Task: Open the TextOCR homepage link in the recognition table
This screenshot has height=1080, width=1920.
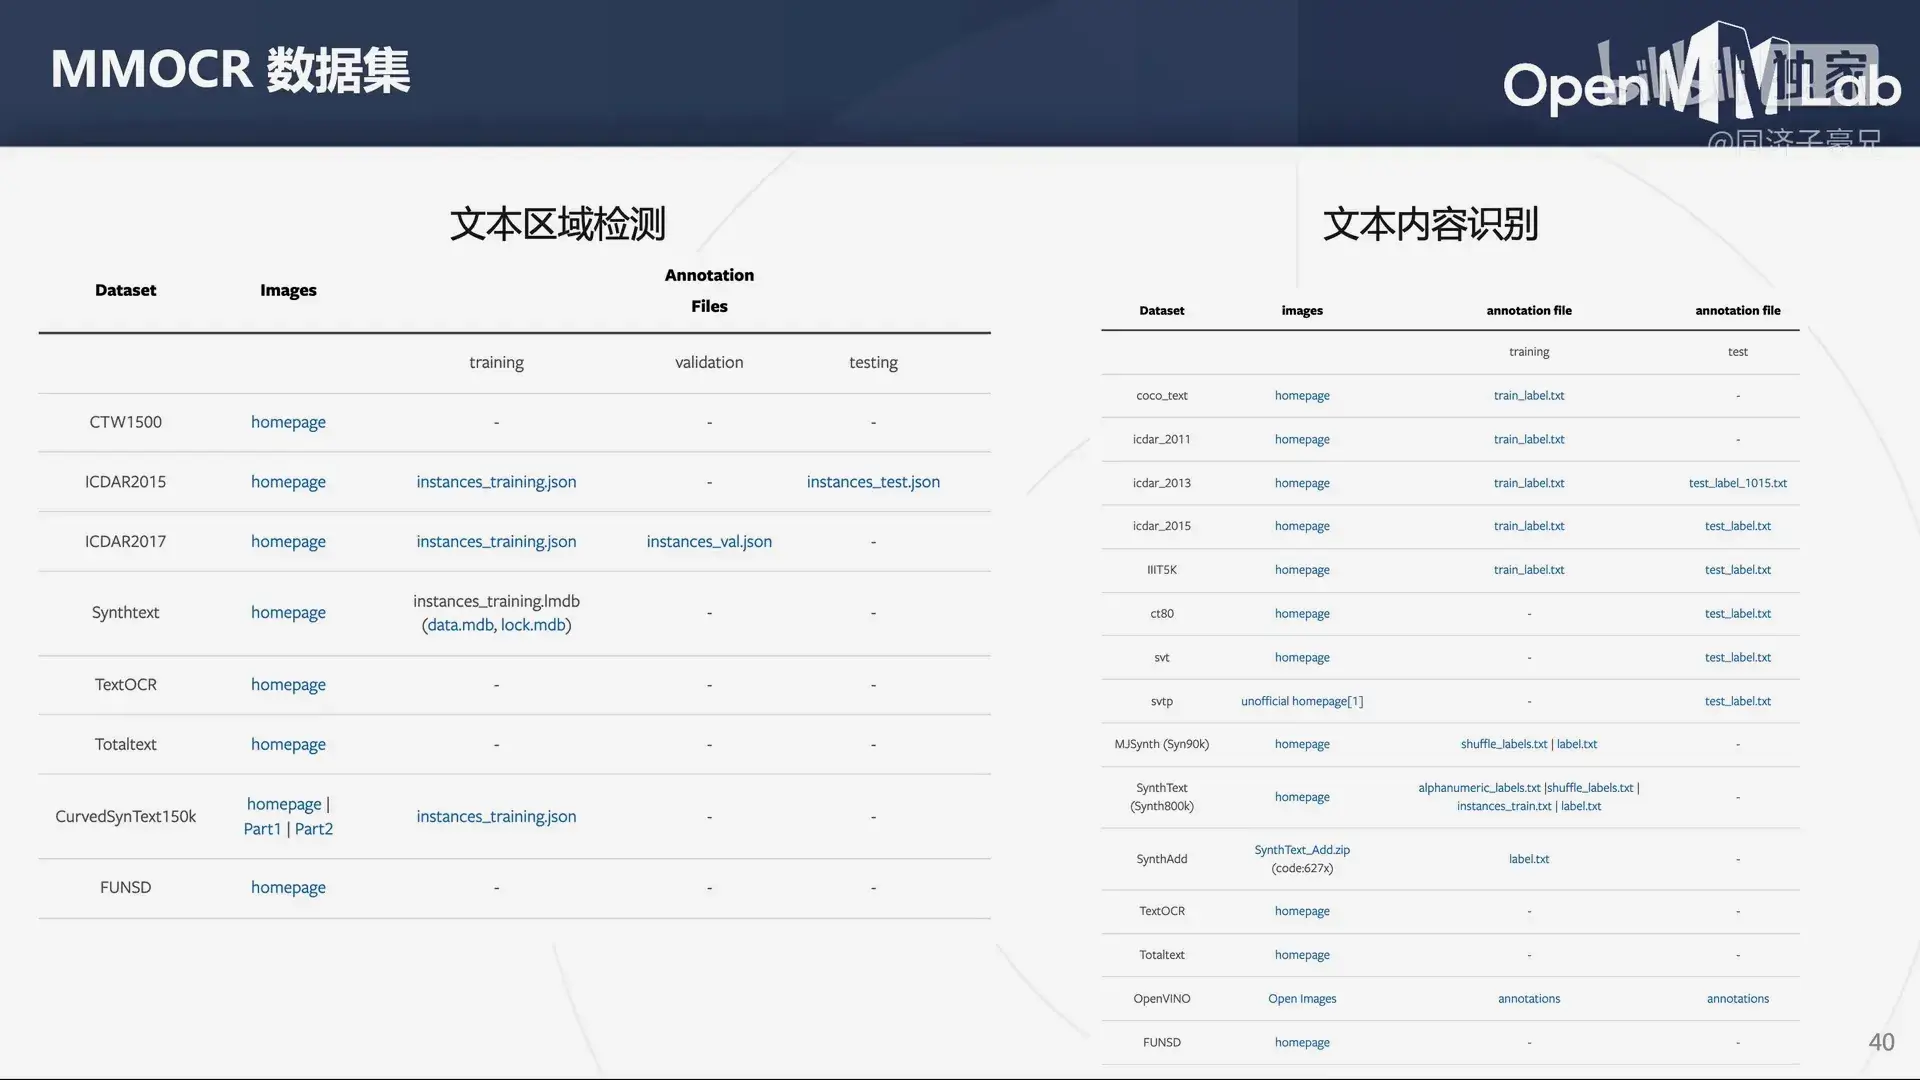Action: click(1302, 912)
